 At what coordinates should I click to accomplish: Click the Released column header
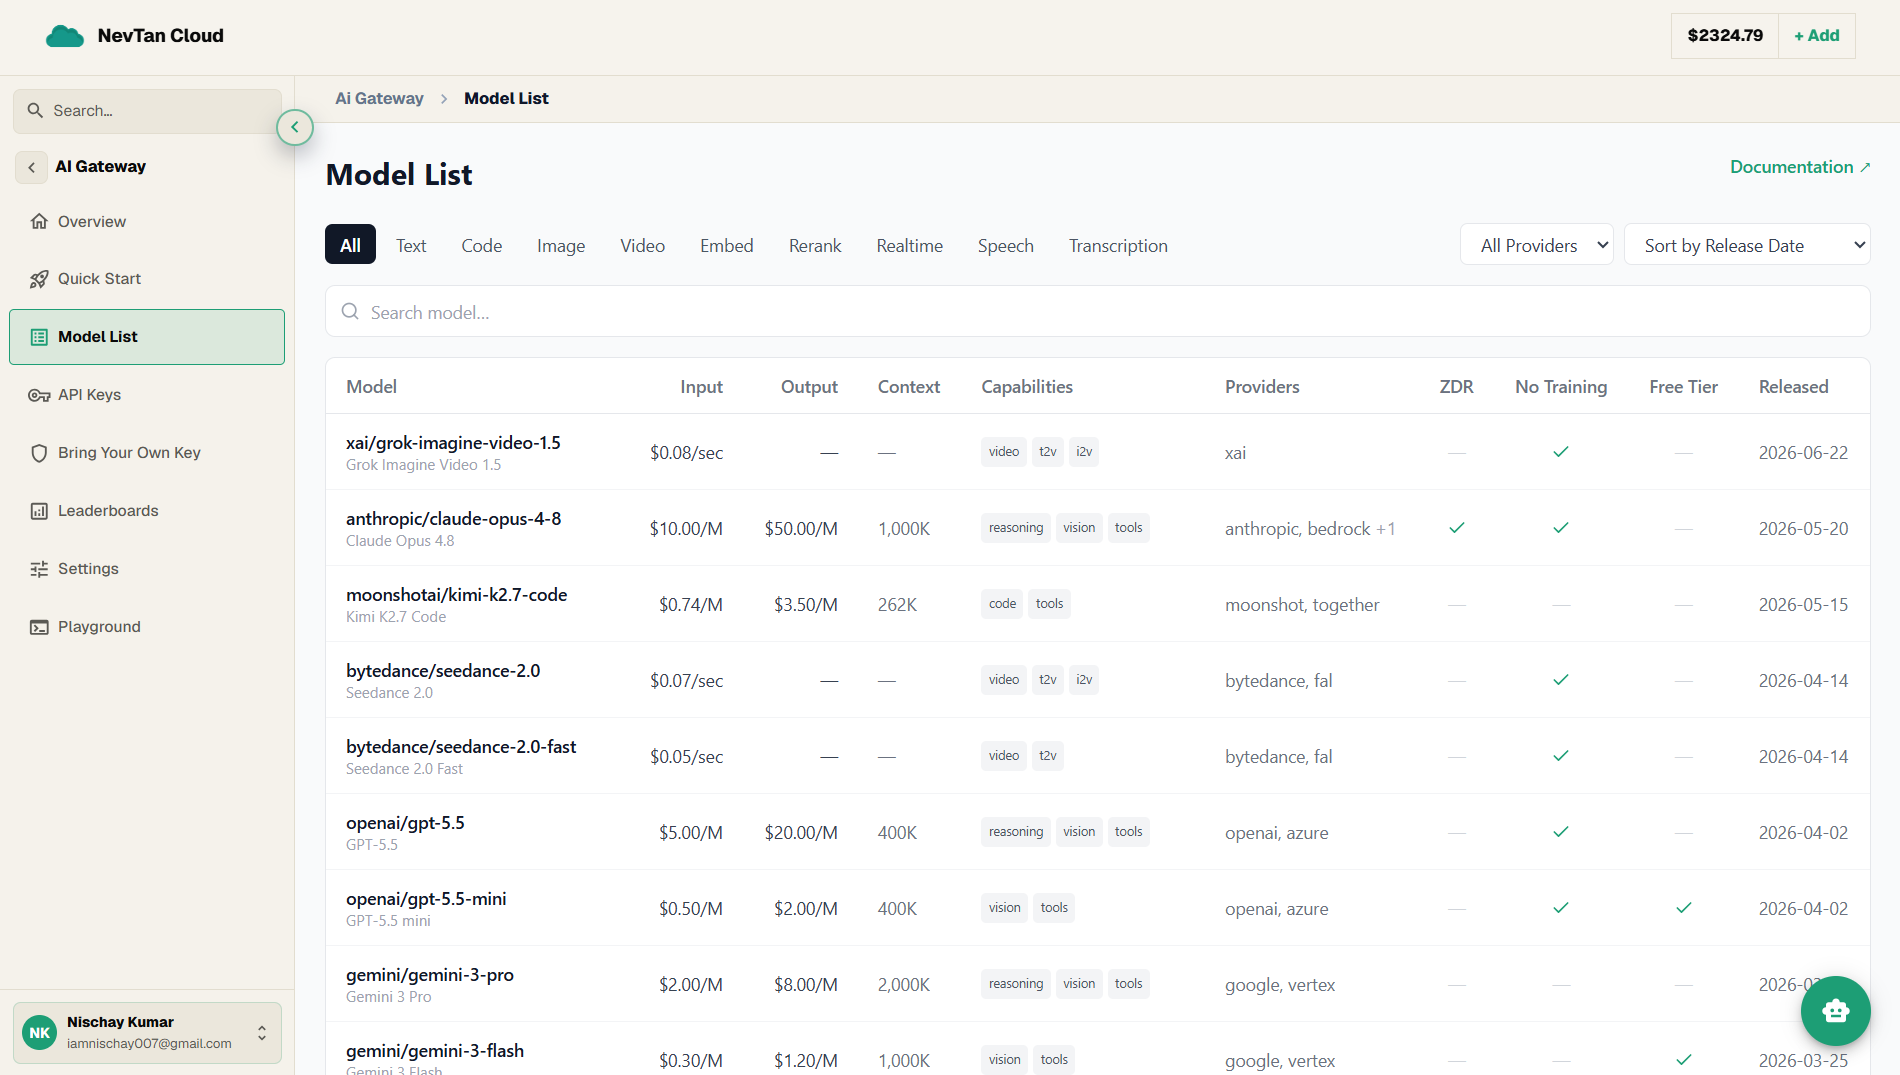pyautogui.click(x=1793, y=387)
